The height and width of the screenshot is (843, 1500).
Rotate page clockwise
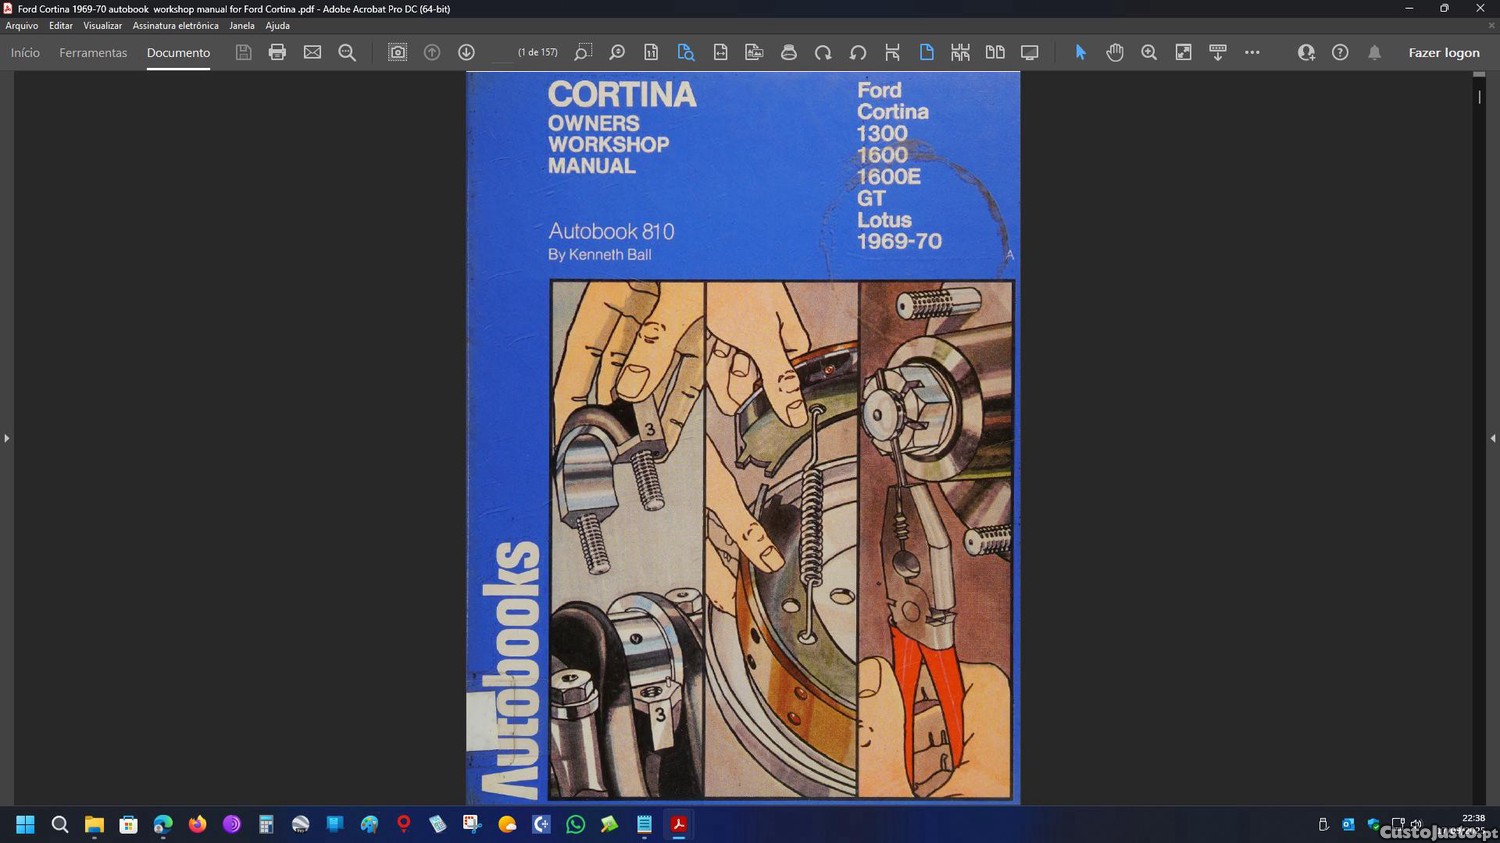pyautogui.click(x=823, y=52)
